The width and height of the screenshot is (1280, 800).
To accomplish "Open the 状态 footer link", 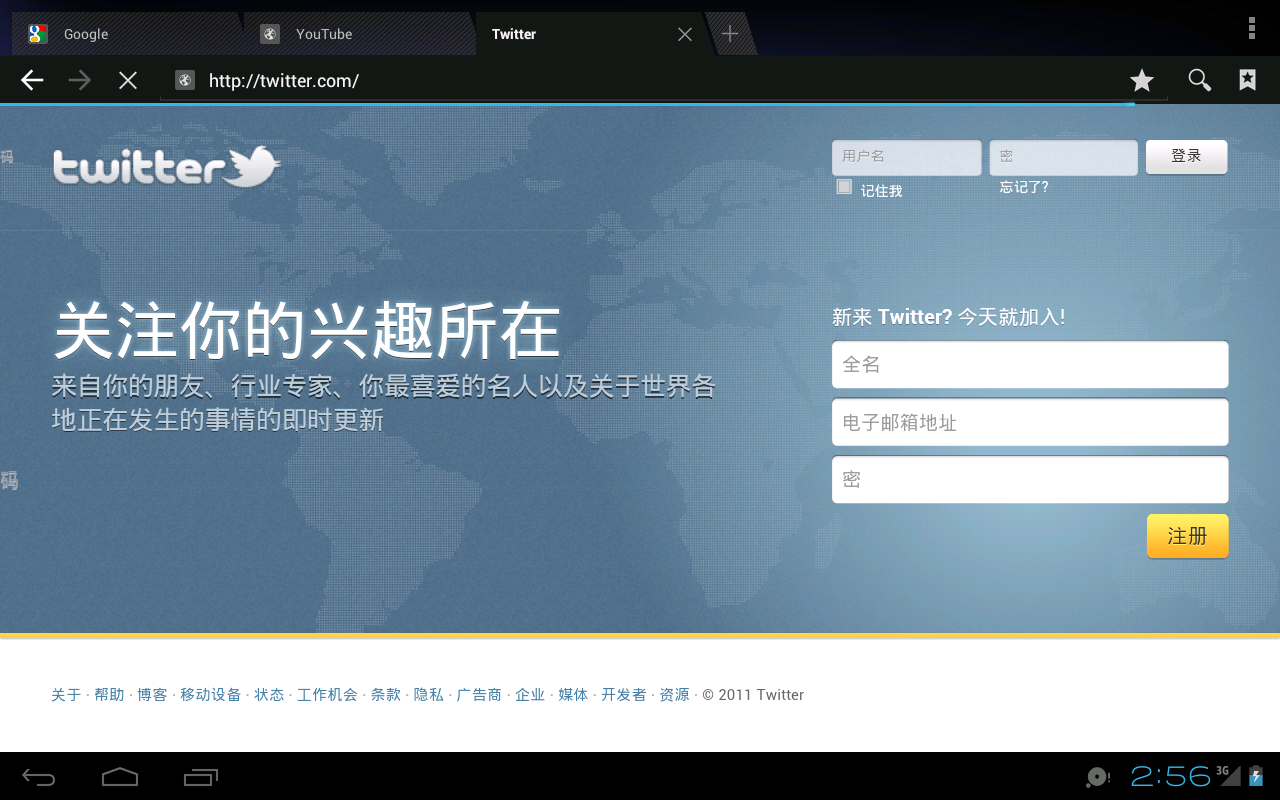I will [x=269, y=695].
